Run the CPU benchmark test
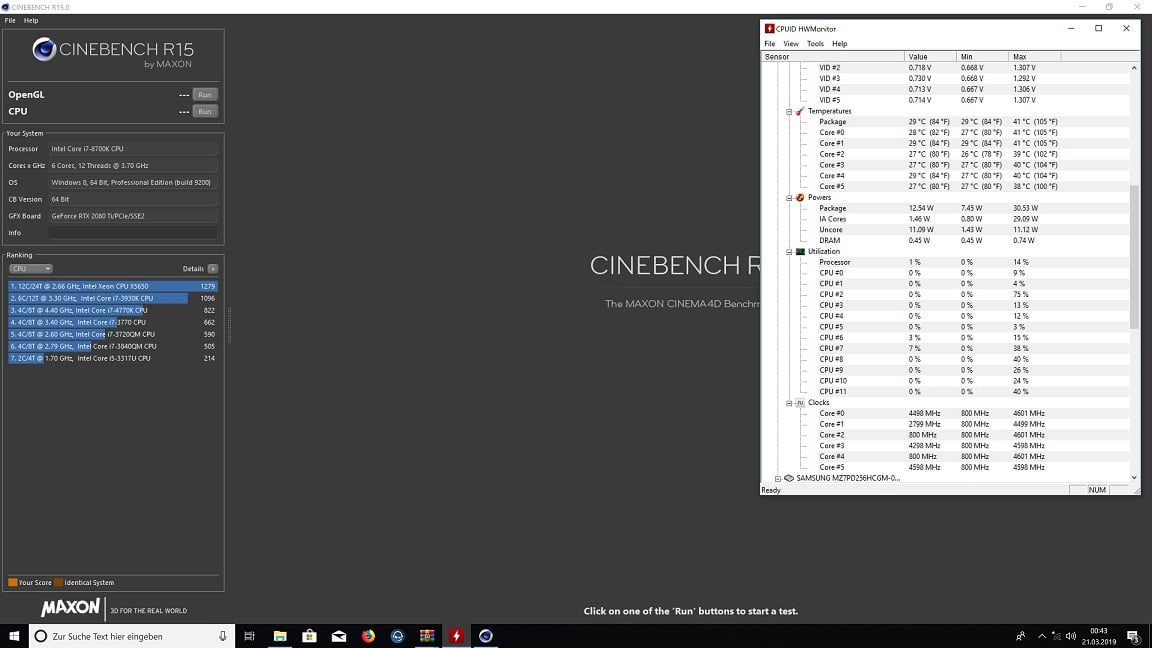 (x=204, y=112)
